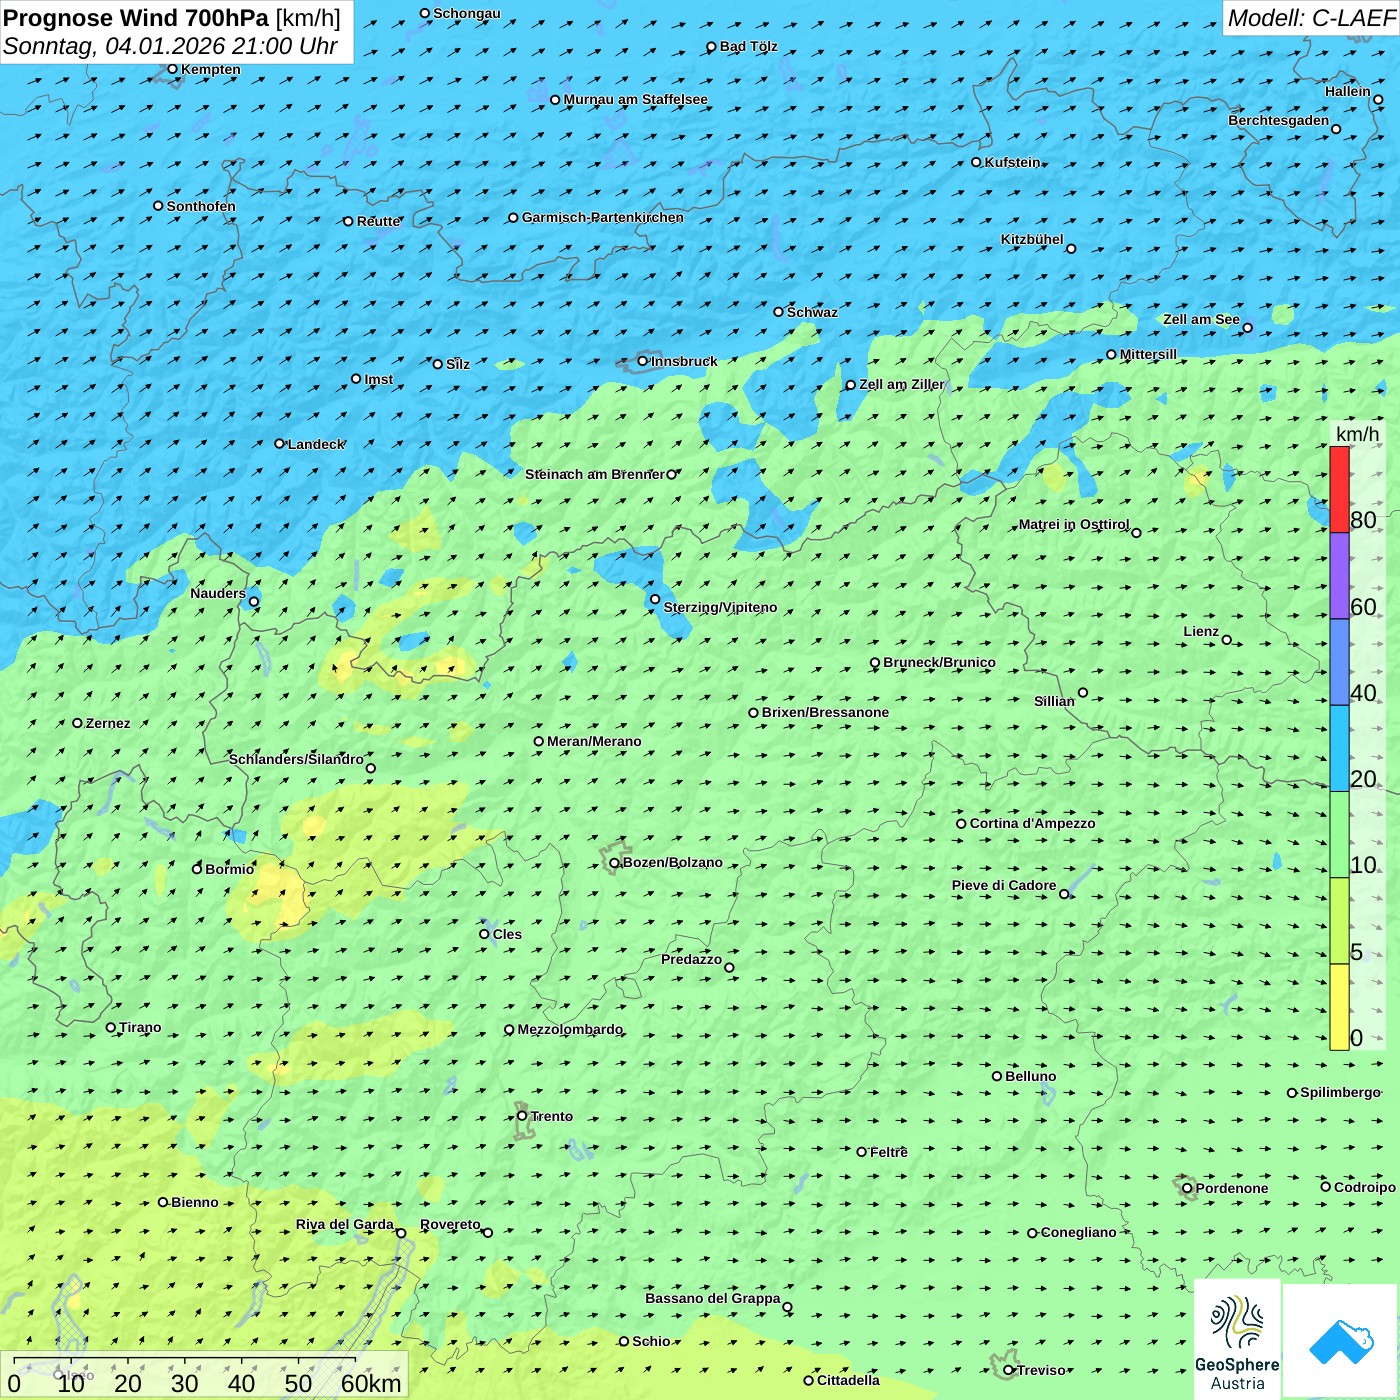Click the yellow legend segment near 0
This screenshot has width=1400, height=1400.
pos(1339,1006)
